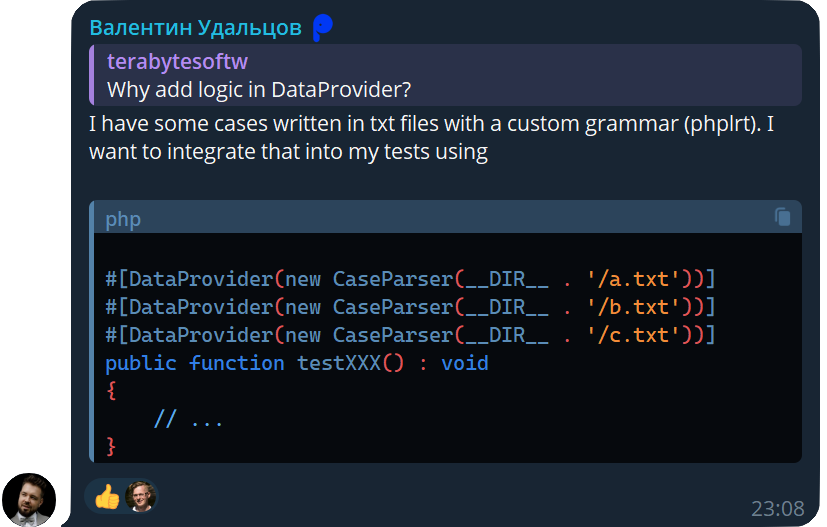
Task: Toggle the thumbs-up emoji reaction
Action: (x=107, y=496)
